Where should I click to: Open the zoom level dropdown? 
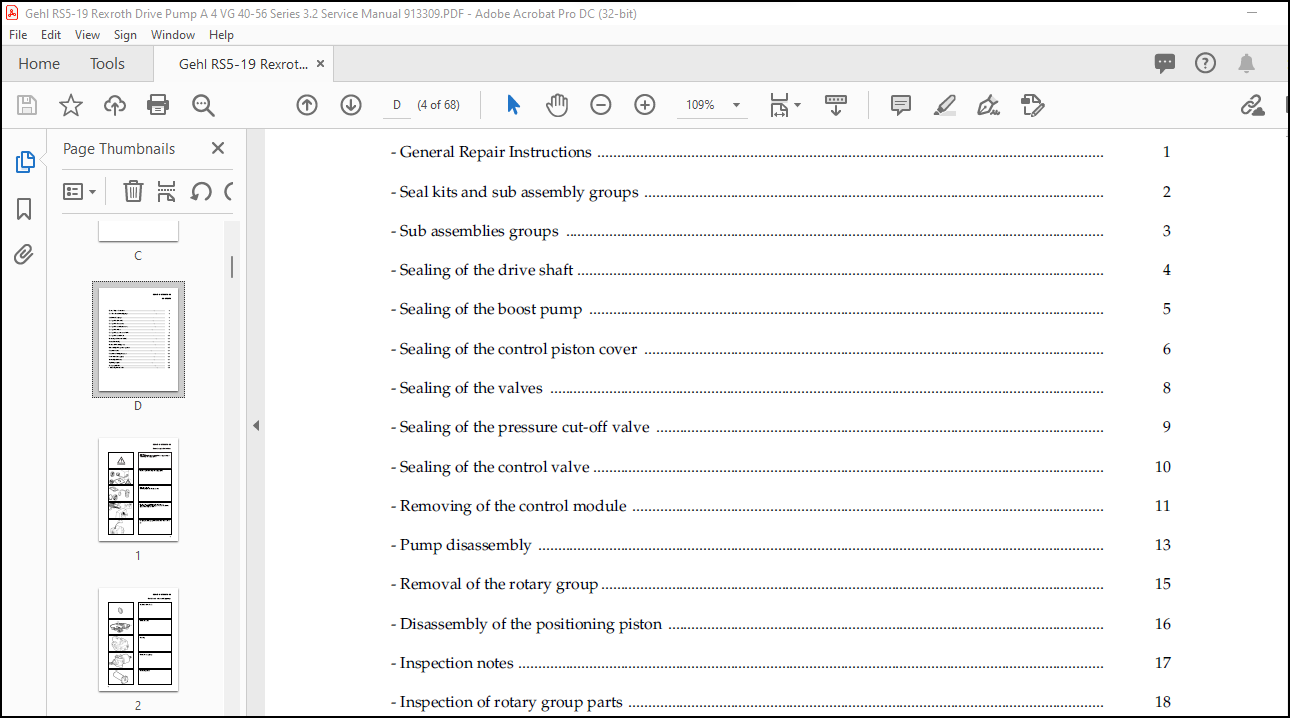click(x=737, y=105)
